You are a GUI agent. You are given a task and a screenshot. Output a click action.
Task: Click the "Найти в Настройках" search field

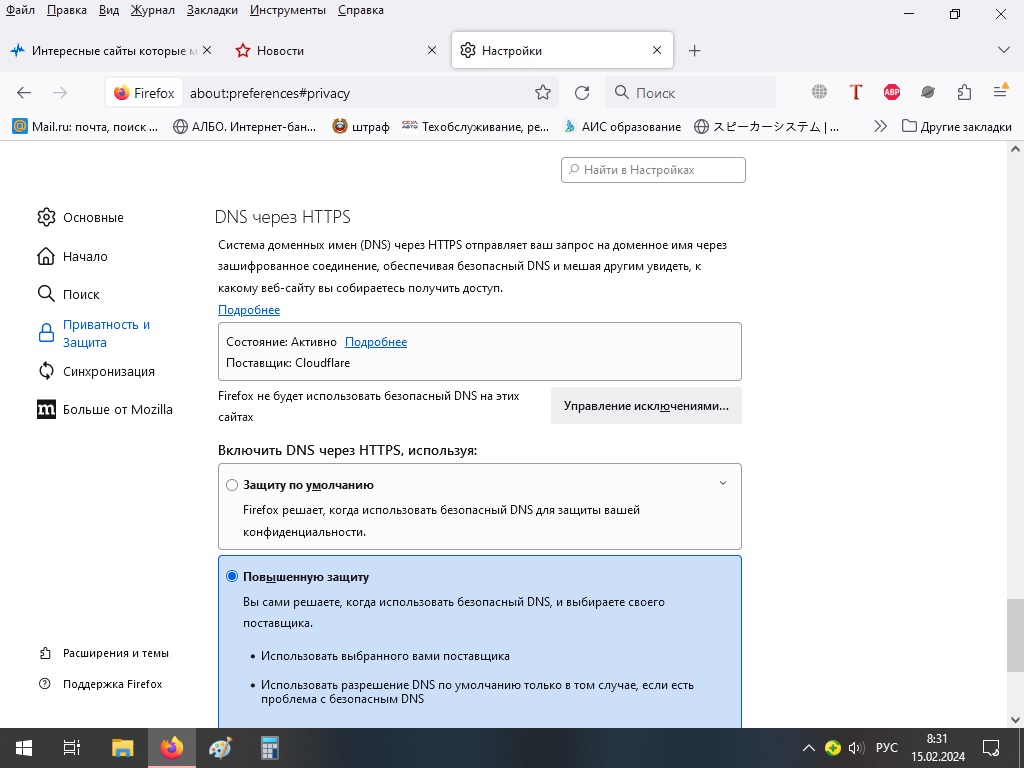pyautogui.click(x=654, y=170)
